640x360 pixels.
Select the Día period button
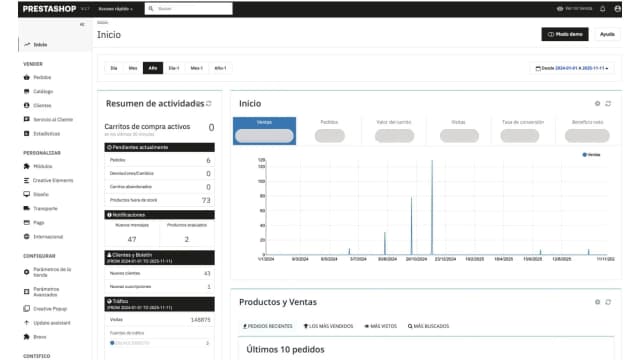point(114,68)
